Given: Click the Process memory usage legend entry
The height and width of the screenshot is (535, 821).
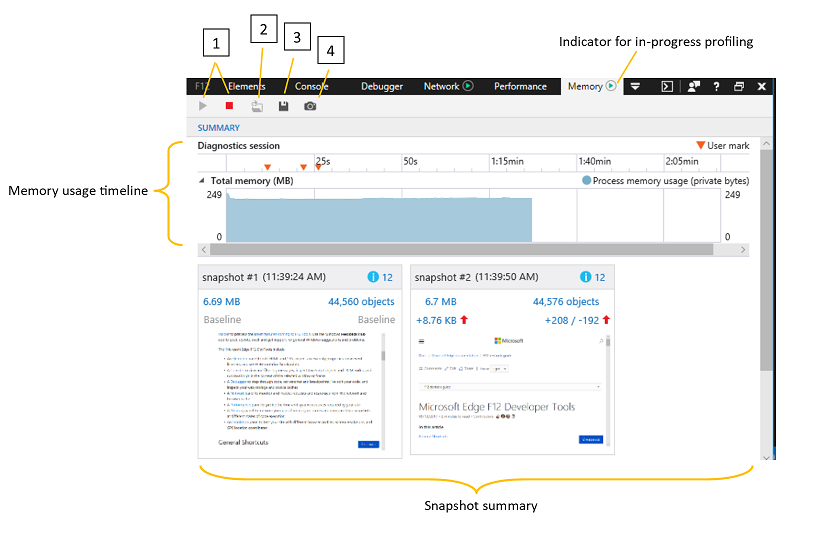Looking at the screenshot, I should 665,181.
